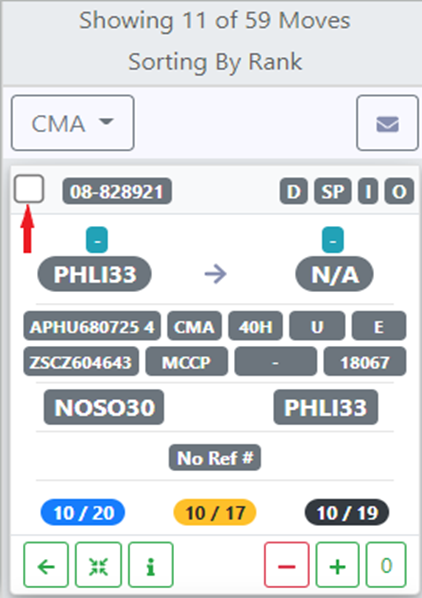Click the counter box showing 0
This screenshot has height=598, width=422.
[386, 565]
